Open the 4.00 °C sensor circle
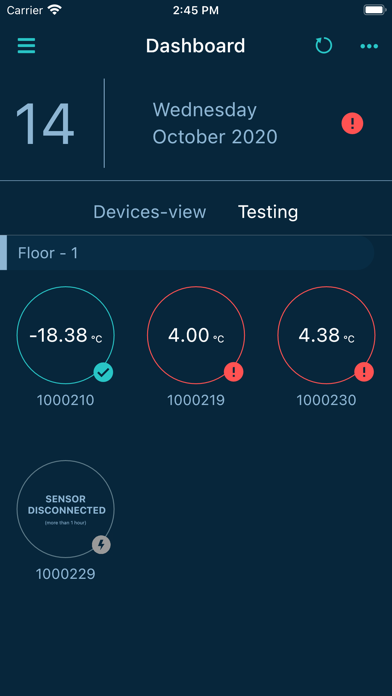The width and height of the screenshot is (392, 696). (196, 335)
